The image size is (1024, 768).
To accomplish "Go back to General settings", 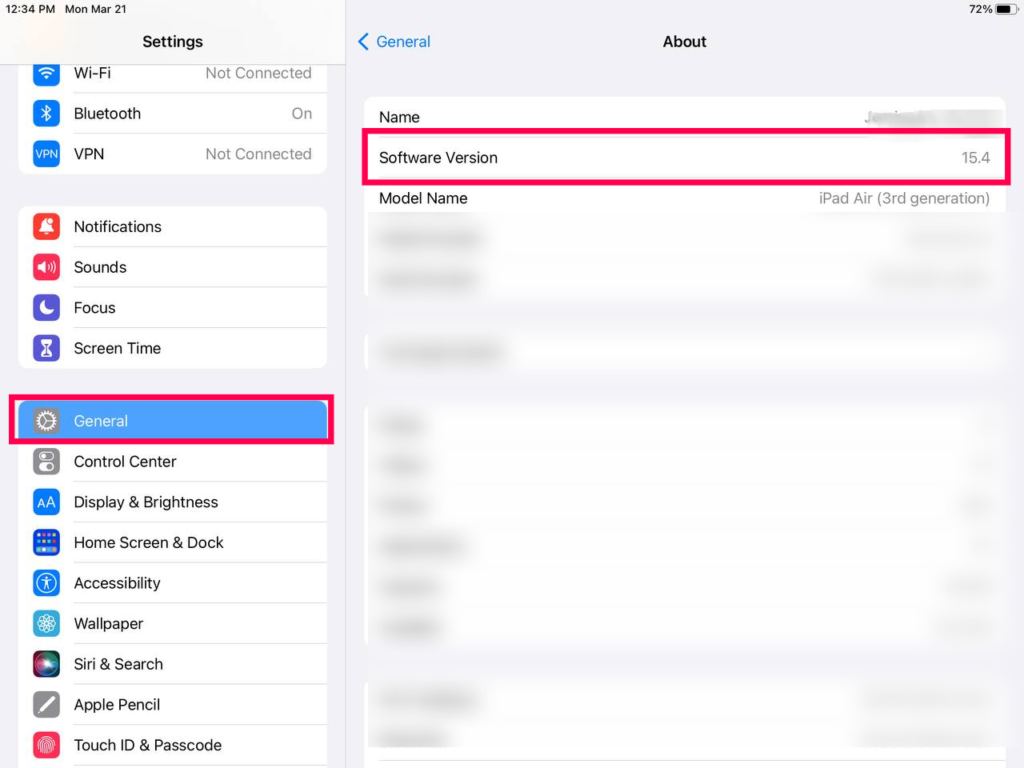I will point(394,42).
